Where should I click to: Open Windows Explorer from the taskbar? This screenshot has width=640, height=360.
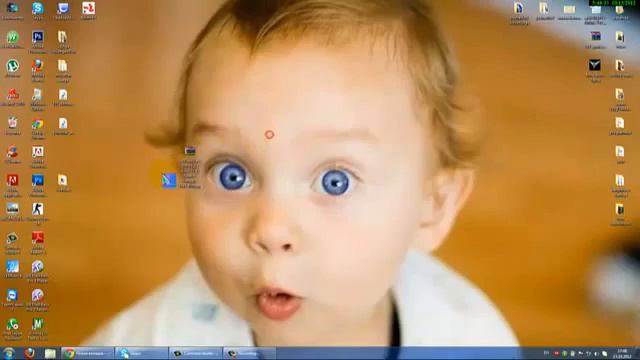50,353
